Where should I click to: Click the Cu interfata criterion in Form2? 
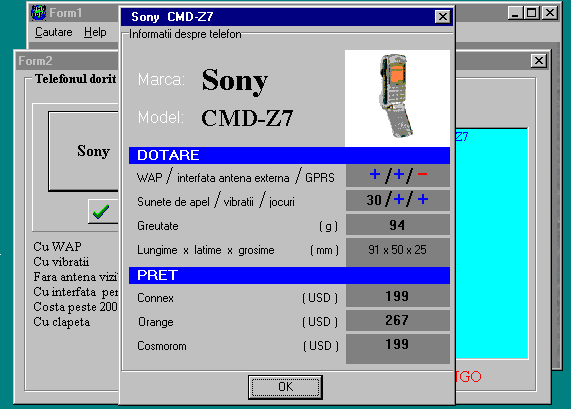[x=76, y=292]
